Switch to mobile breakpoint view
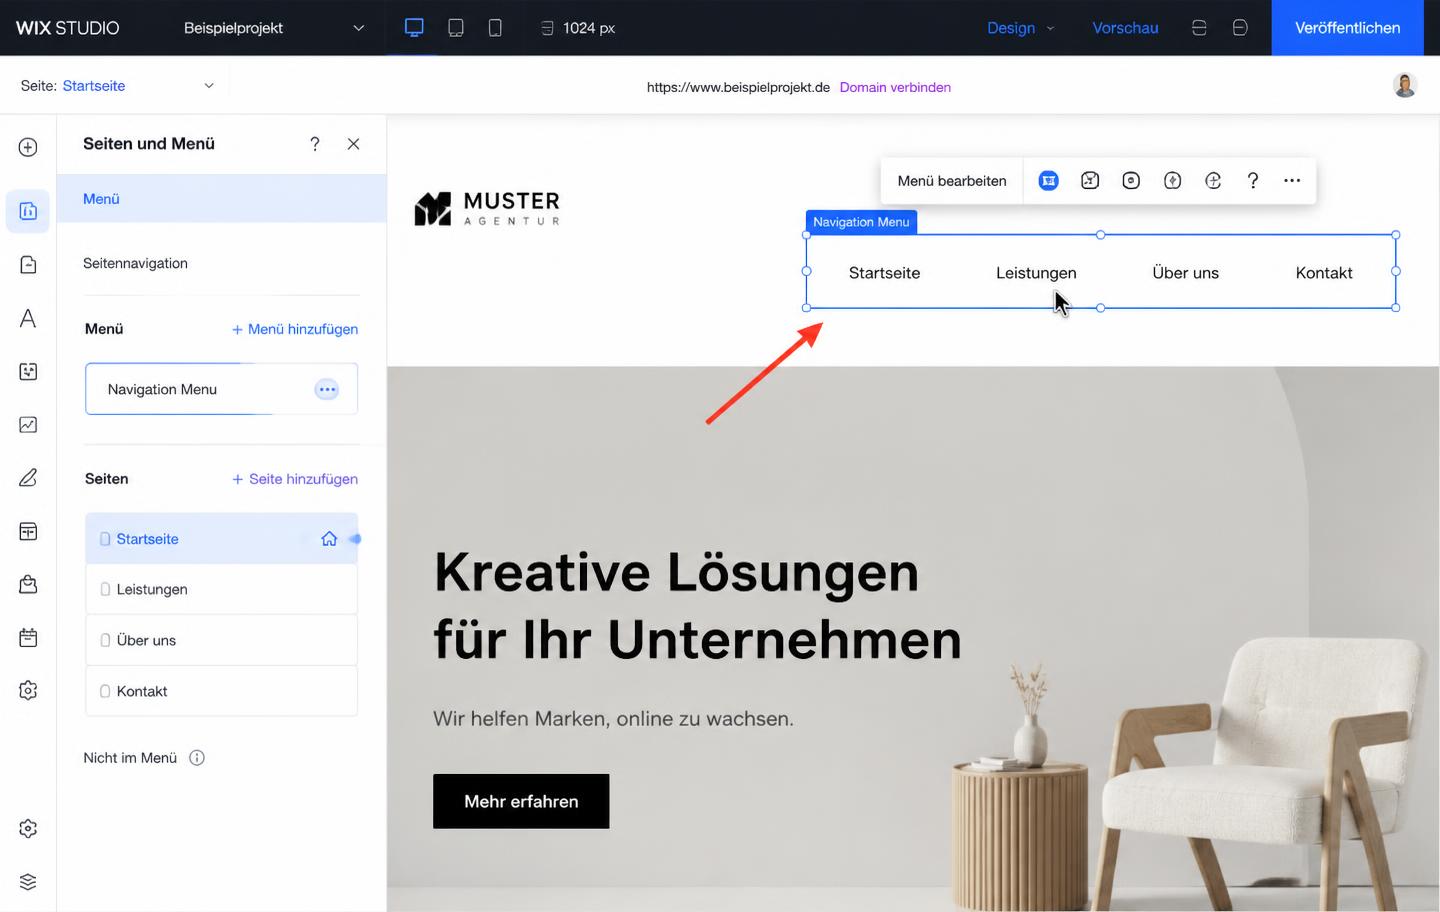This screenshot has height=912, width=1440. (495, 28)
